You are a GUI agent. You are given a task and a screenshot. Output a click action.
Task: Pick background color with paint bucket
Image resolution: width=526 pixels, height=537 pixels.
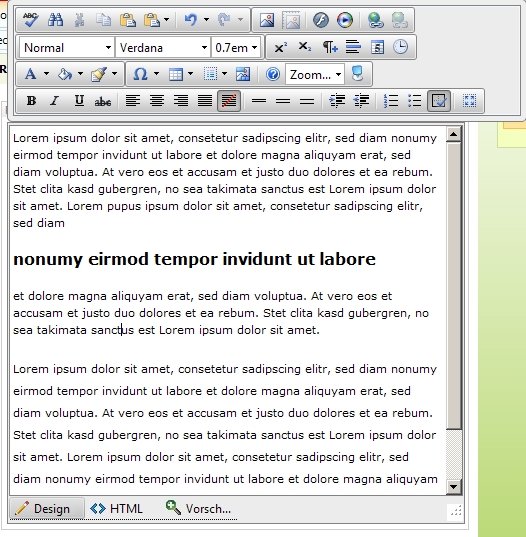pos(65,74)
